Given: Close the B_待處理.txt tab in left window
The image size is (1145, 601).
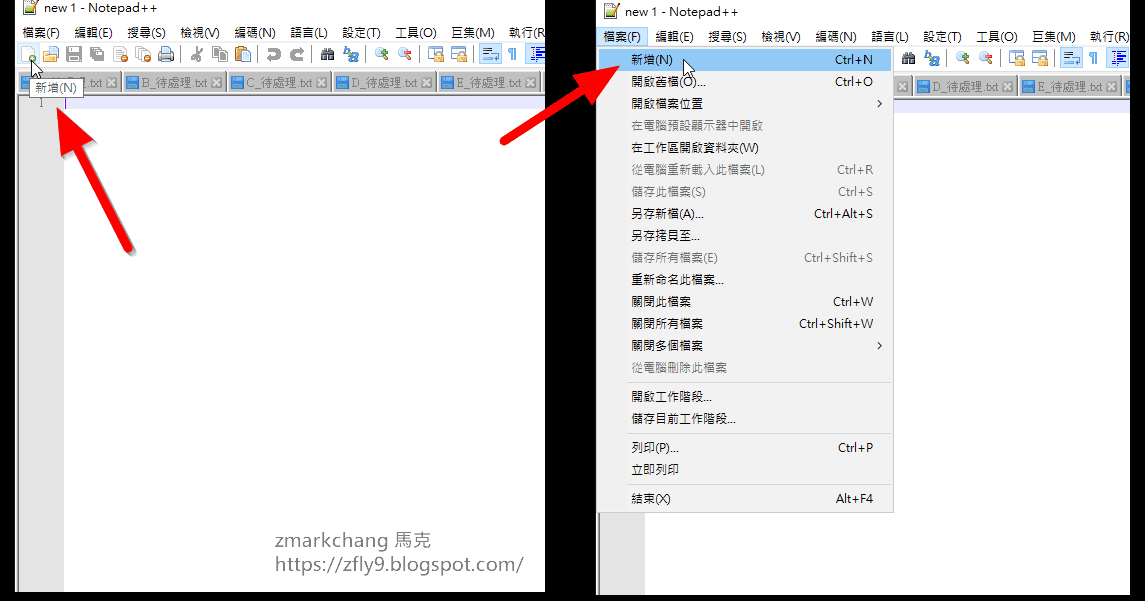Looking at the screenshot, I should tap(216, 83).
